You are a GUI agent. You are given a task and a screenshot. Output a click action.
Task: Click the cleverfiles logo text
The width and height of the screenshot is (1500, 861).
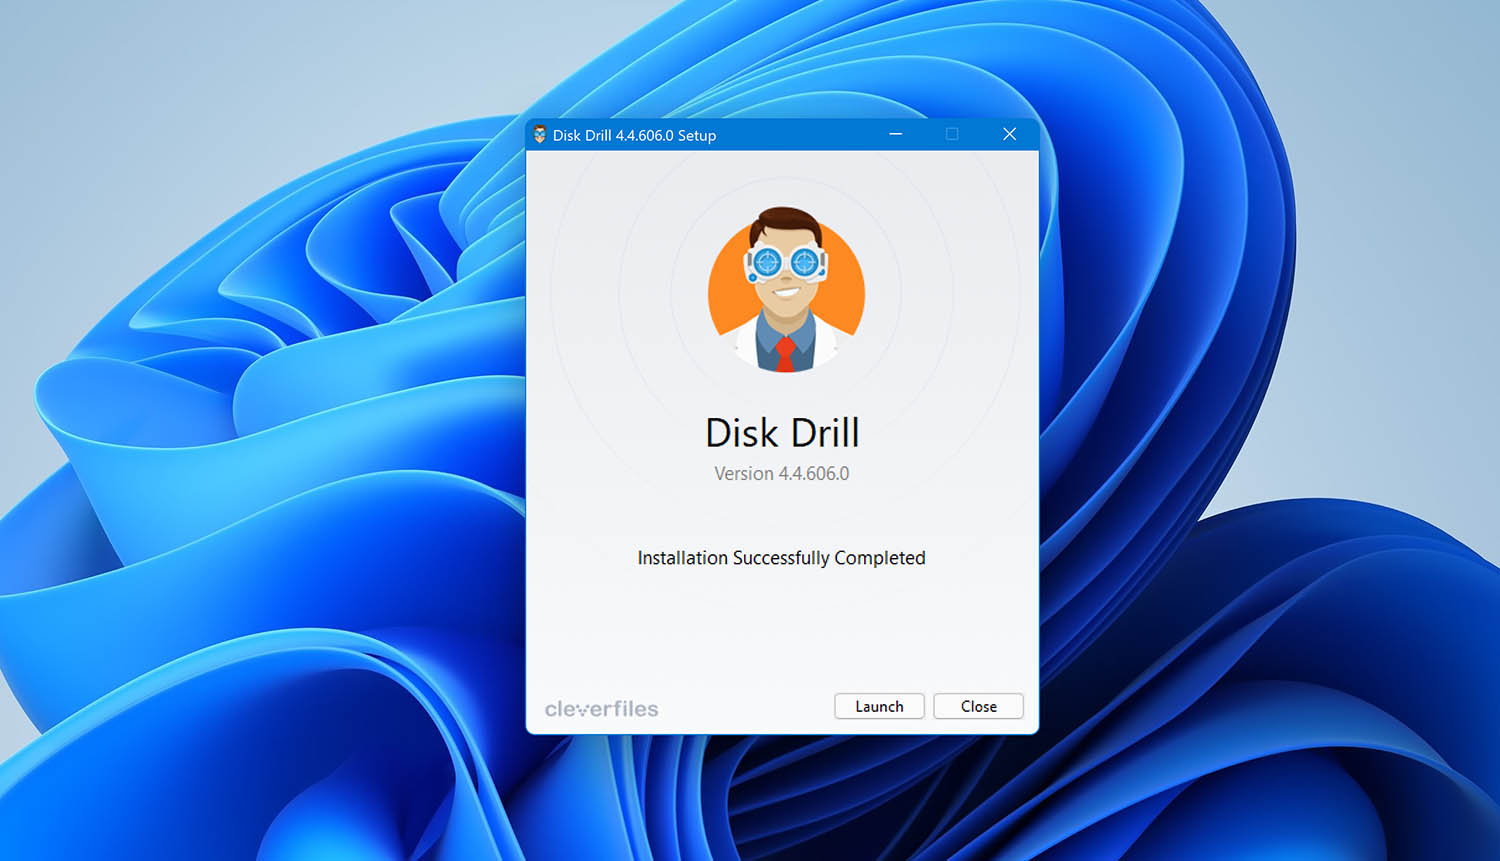601,708
